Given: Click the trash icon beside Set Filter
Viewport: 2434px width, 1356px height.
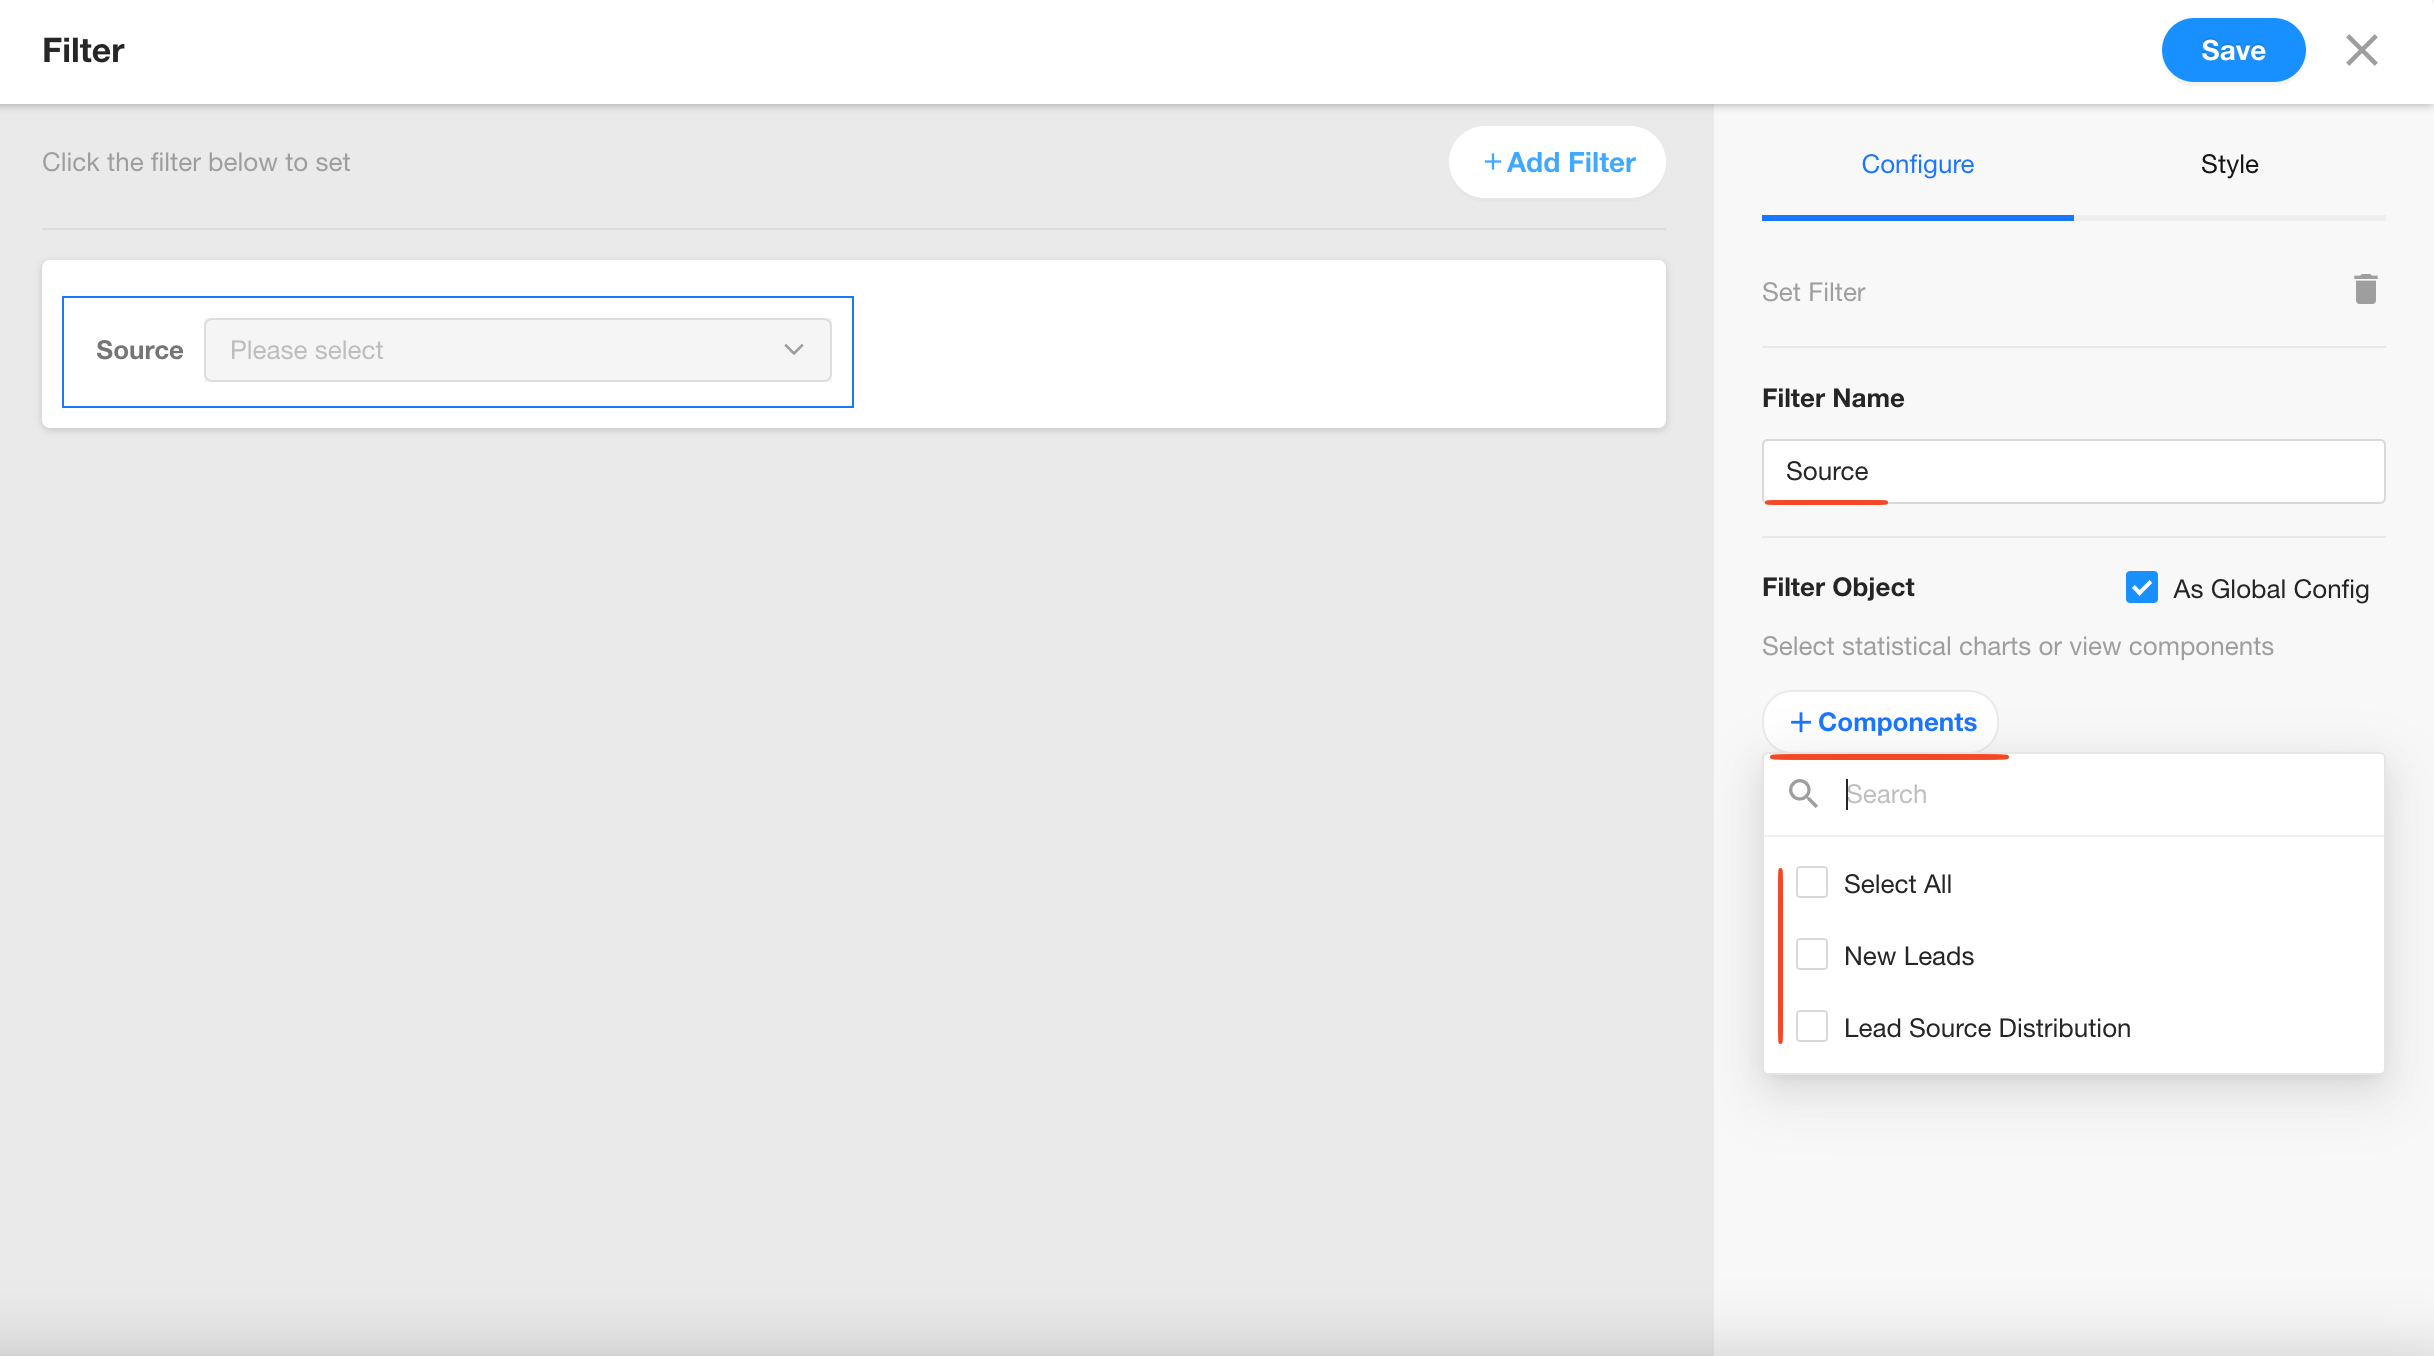Looking at the screenshot, I should click(2365, 290).
